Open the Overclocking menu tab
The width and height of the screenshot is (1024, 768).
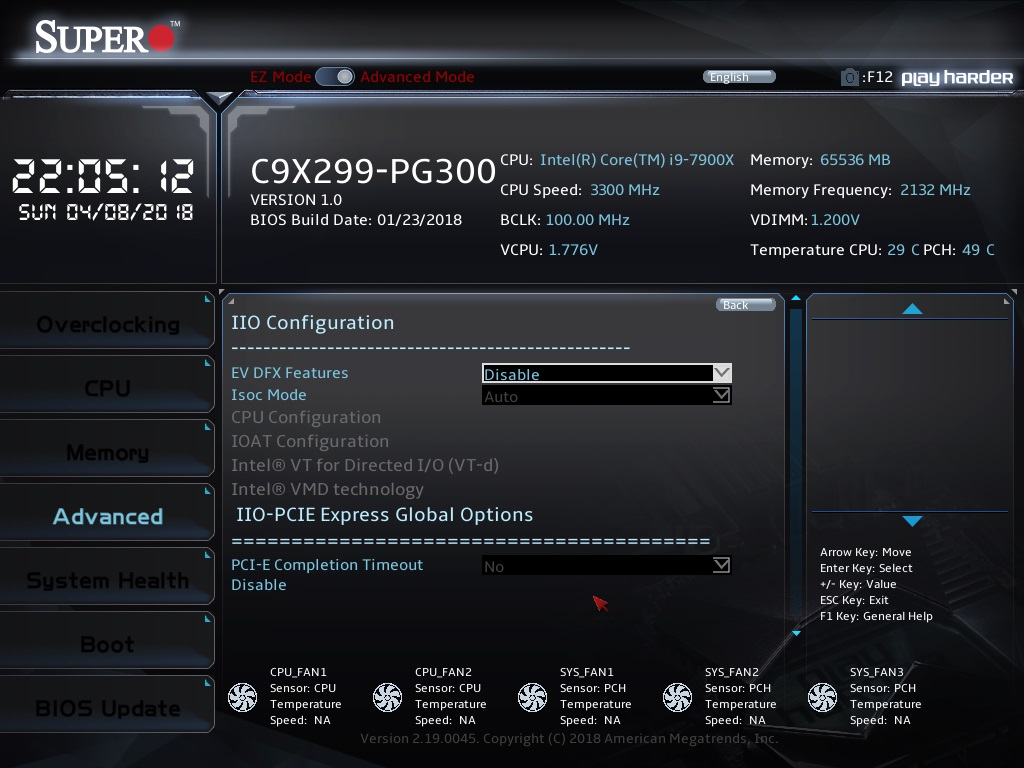[107, 325]
